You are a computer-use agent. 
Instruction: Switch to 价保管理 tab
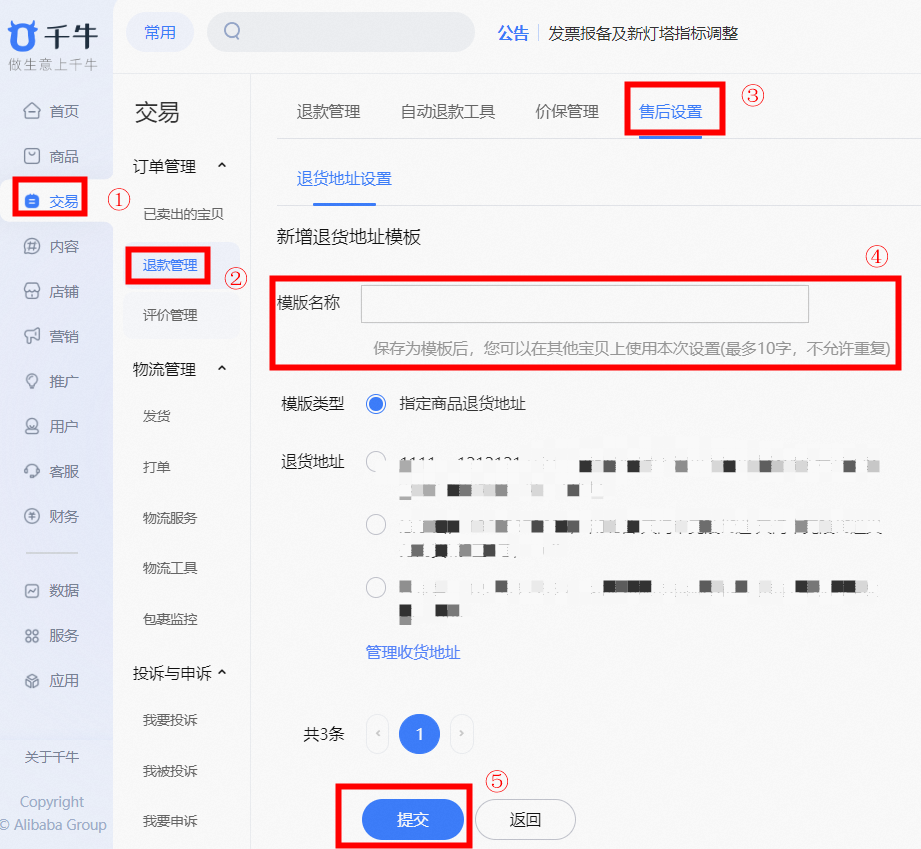pos(567,111)
